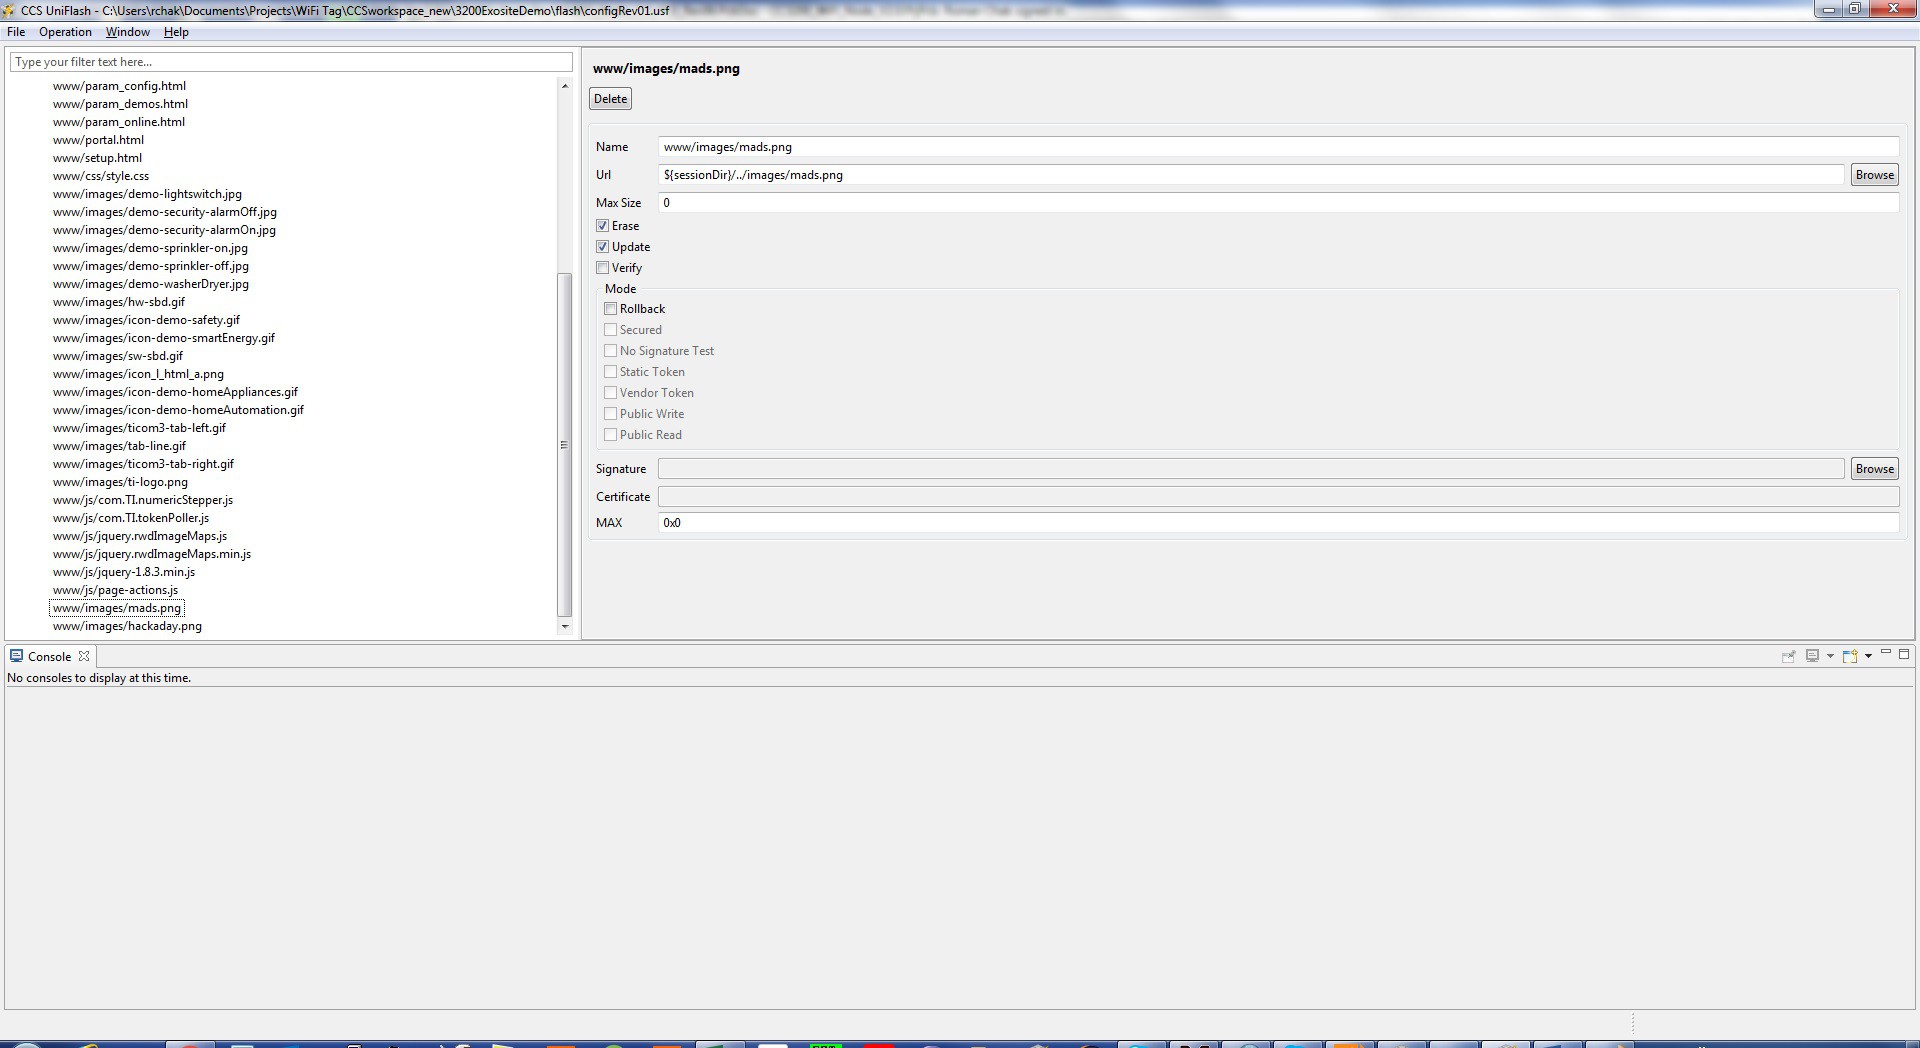Viewport: 1920px width, 1048px height.
Task: Select the Console tab
Action: coord(49,656)
